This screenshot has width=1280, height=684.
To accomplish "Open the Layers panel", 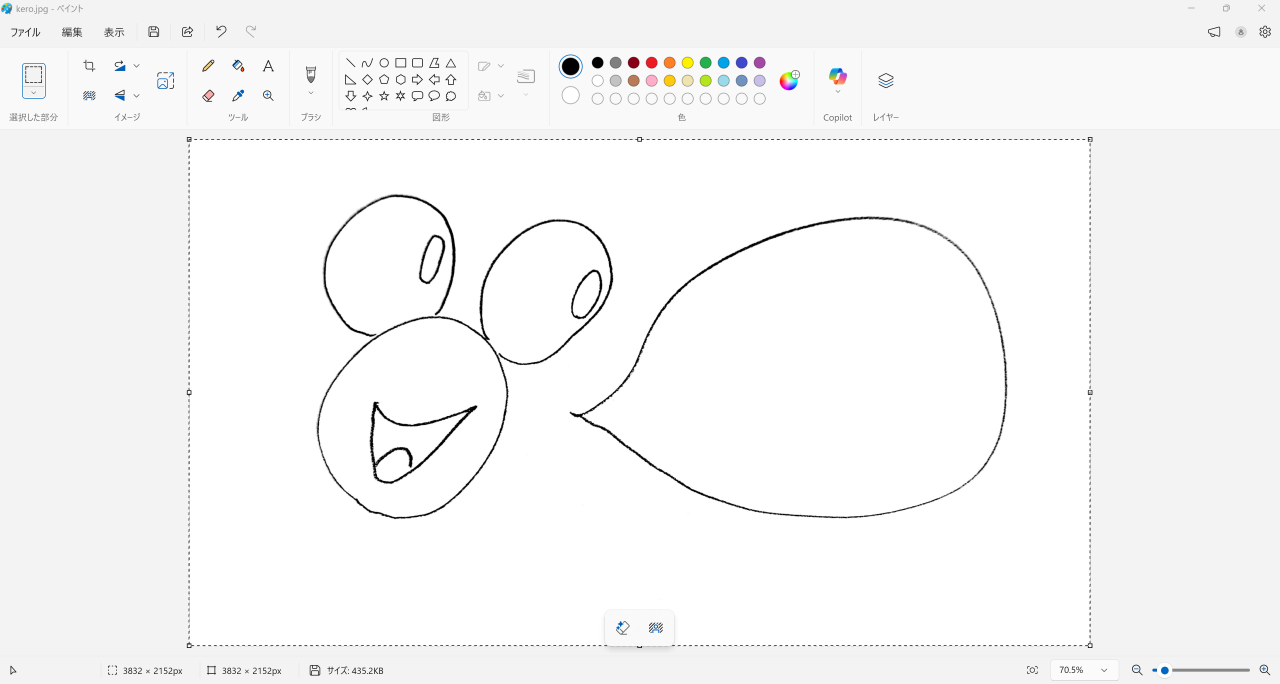I will [x=885, y=80].
